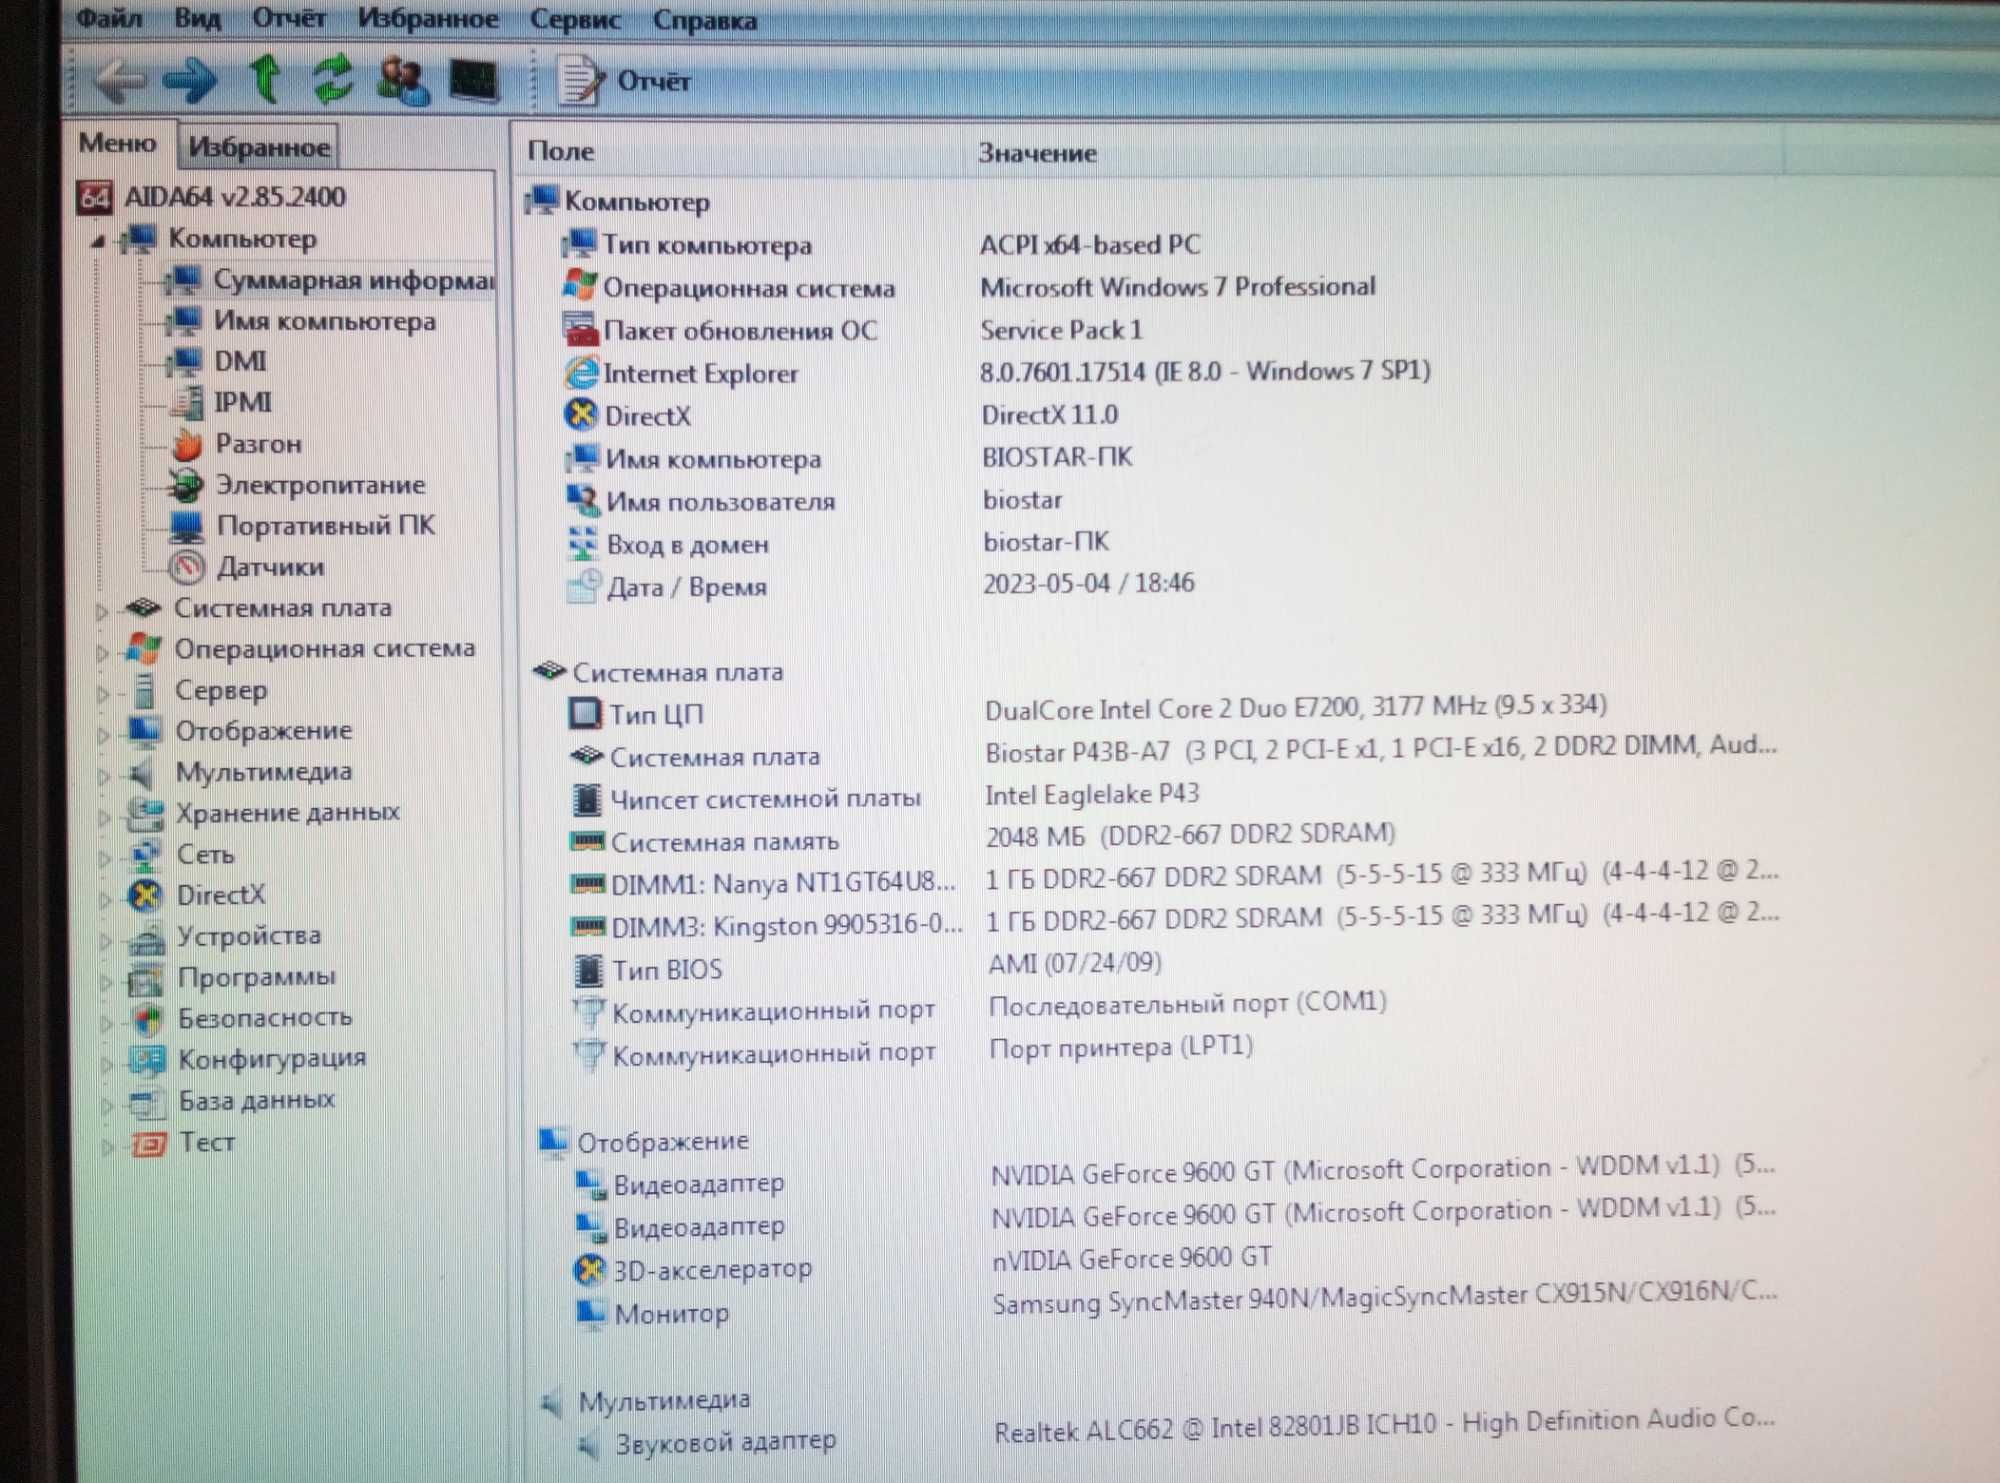Open the Отчёт menu in the menu bar
This screenshot has height=1483, width=2000.
pyautogui.click(x=289, y=18)
